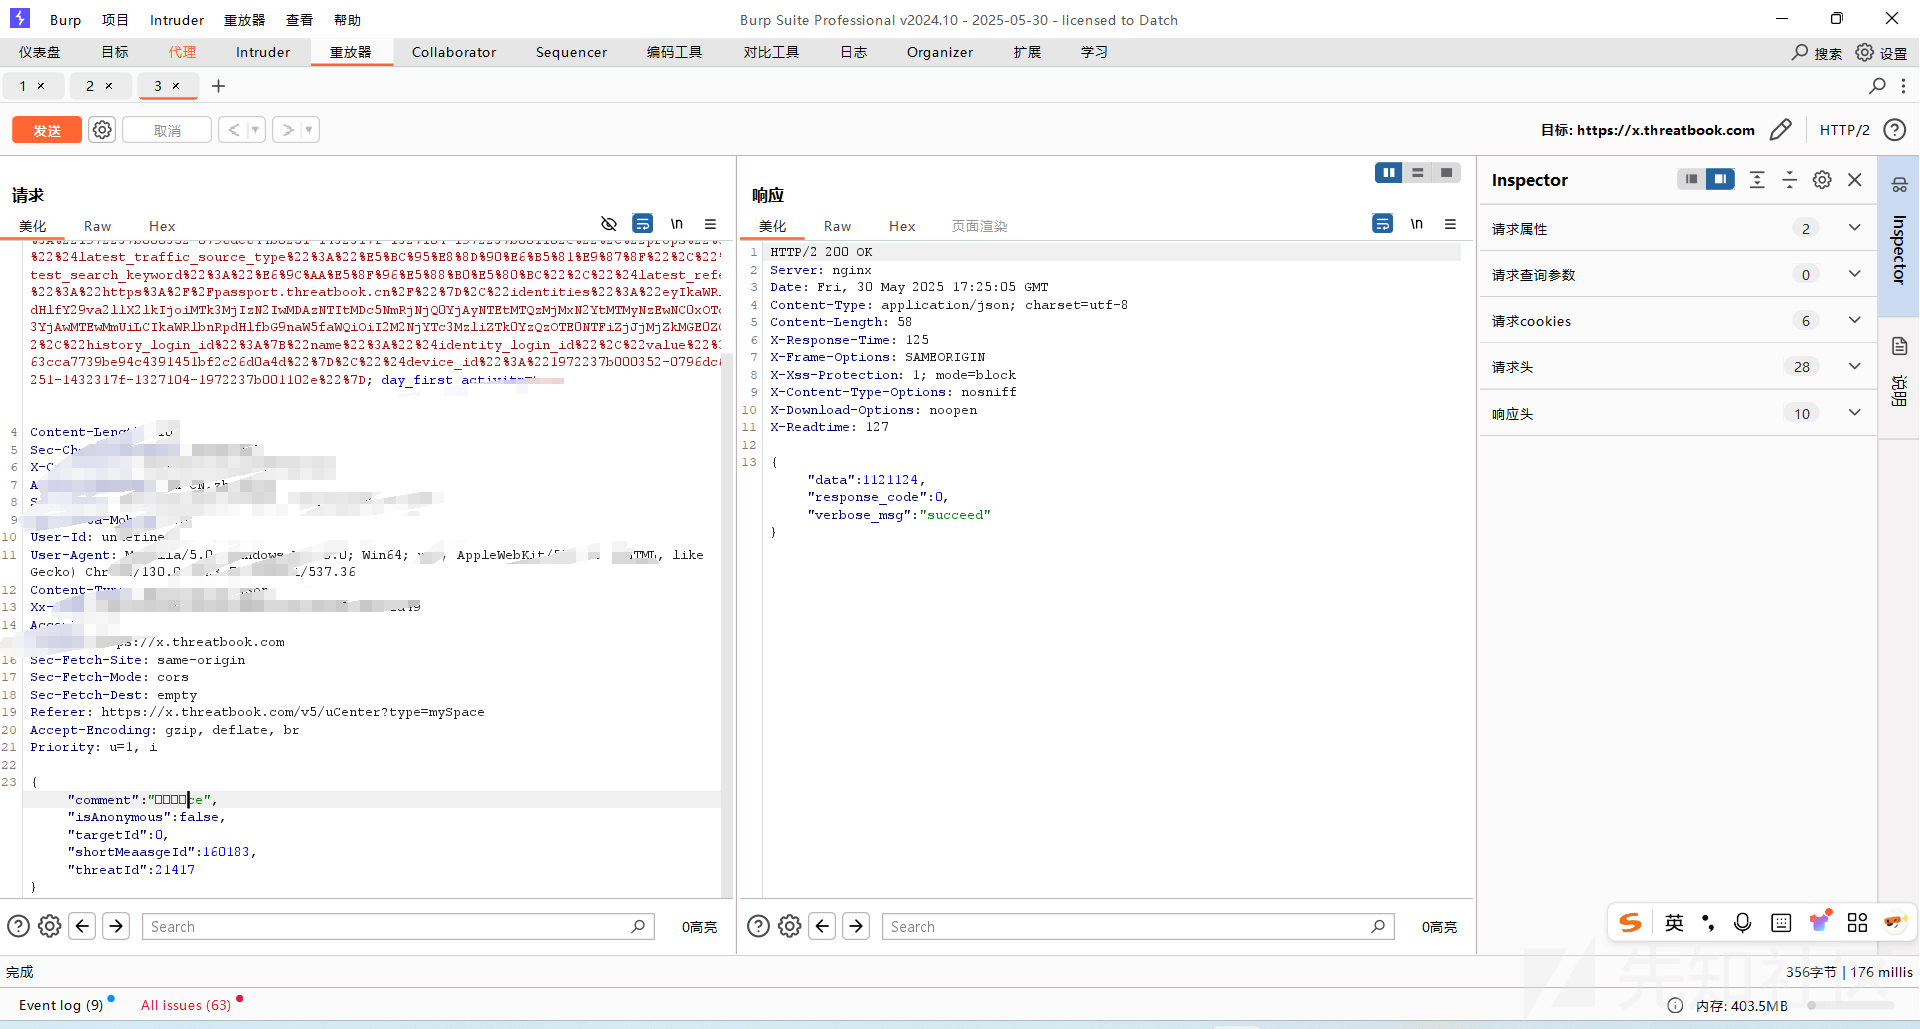Toggle request word-wrap icon
The image size is (1920, 1029).
pyautogui.click(x=642, y=224)
